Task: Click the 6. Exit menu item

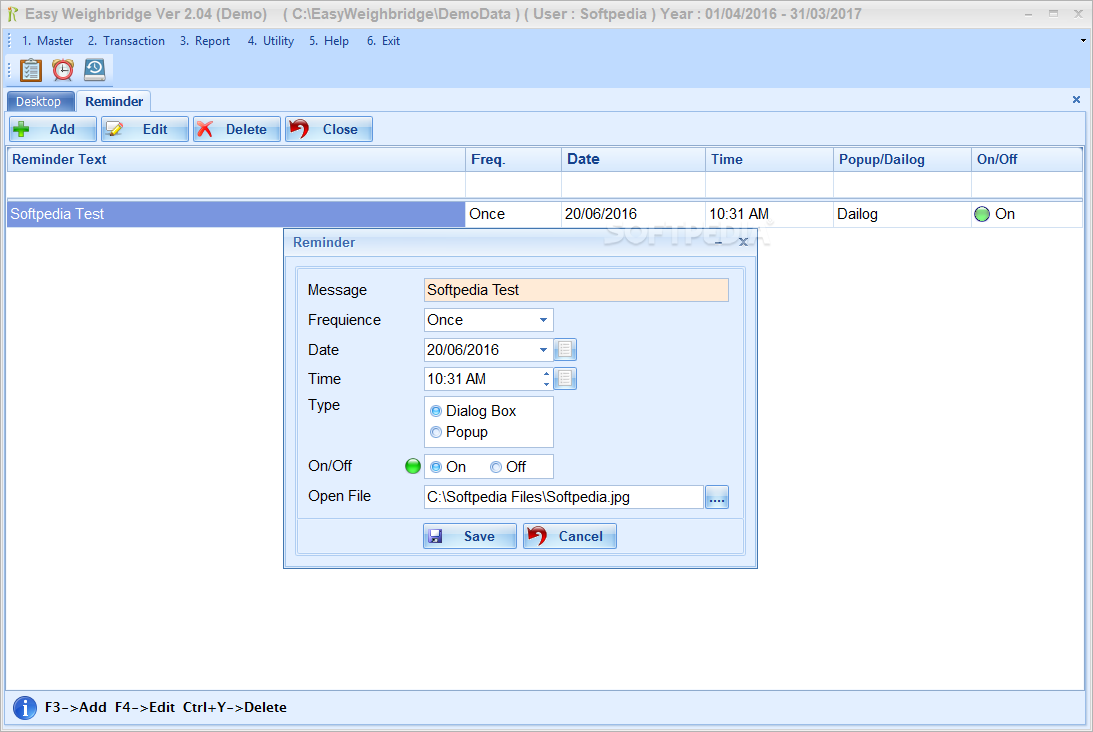Action: pyautogui.click(x=383, y=41)
